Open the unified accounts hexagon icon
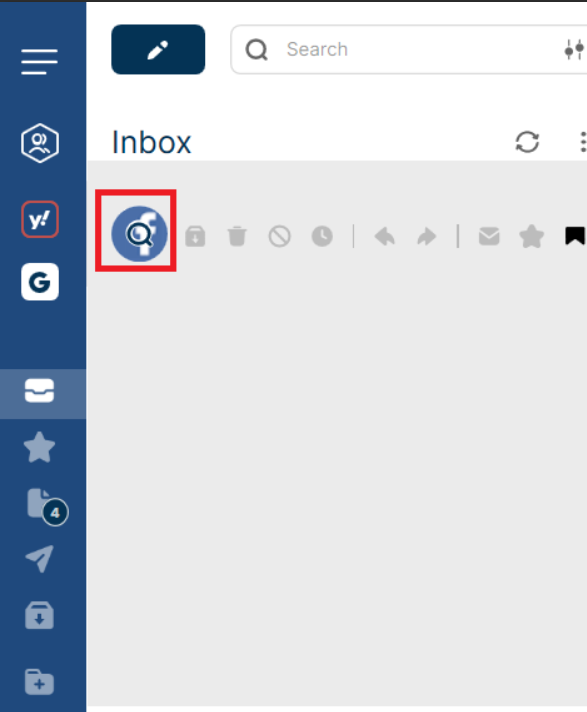This screenshot has height=712, width=587. point(40,143)
